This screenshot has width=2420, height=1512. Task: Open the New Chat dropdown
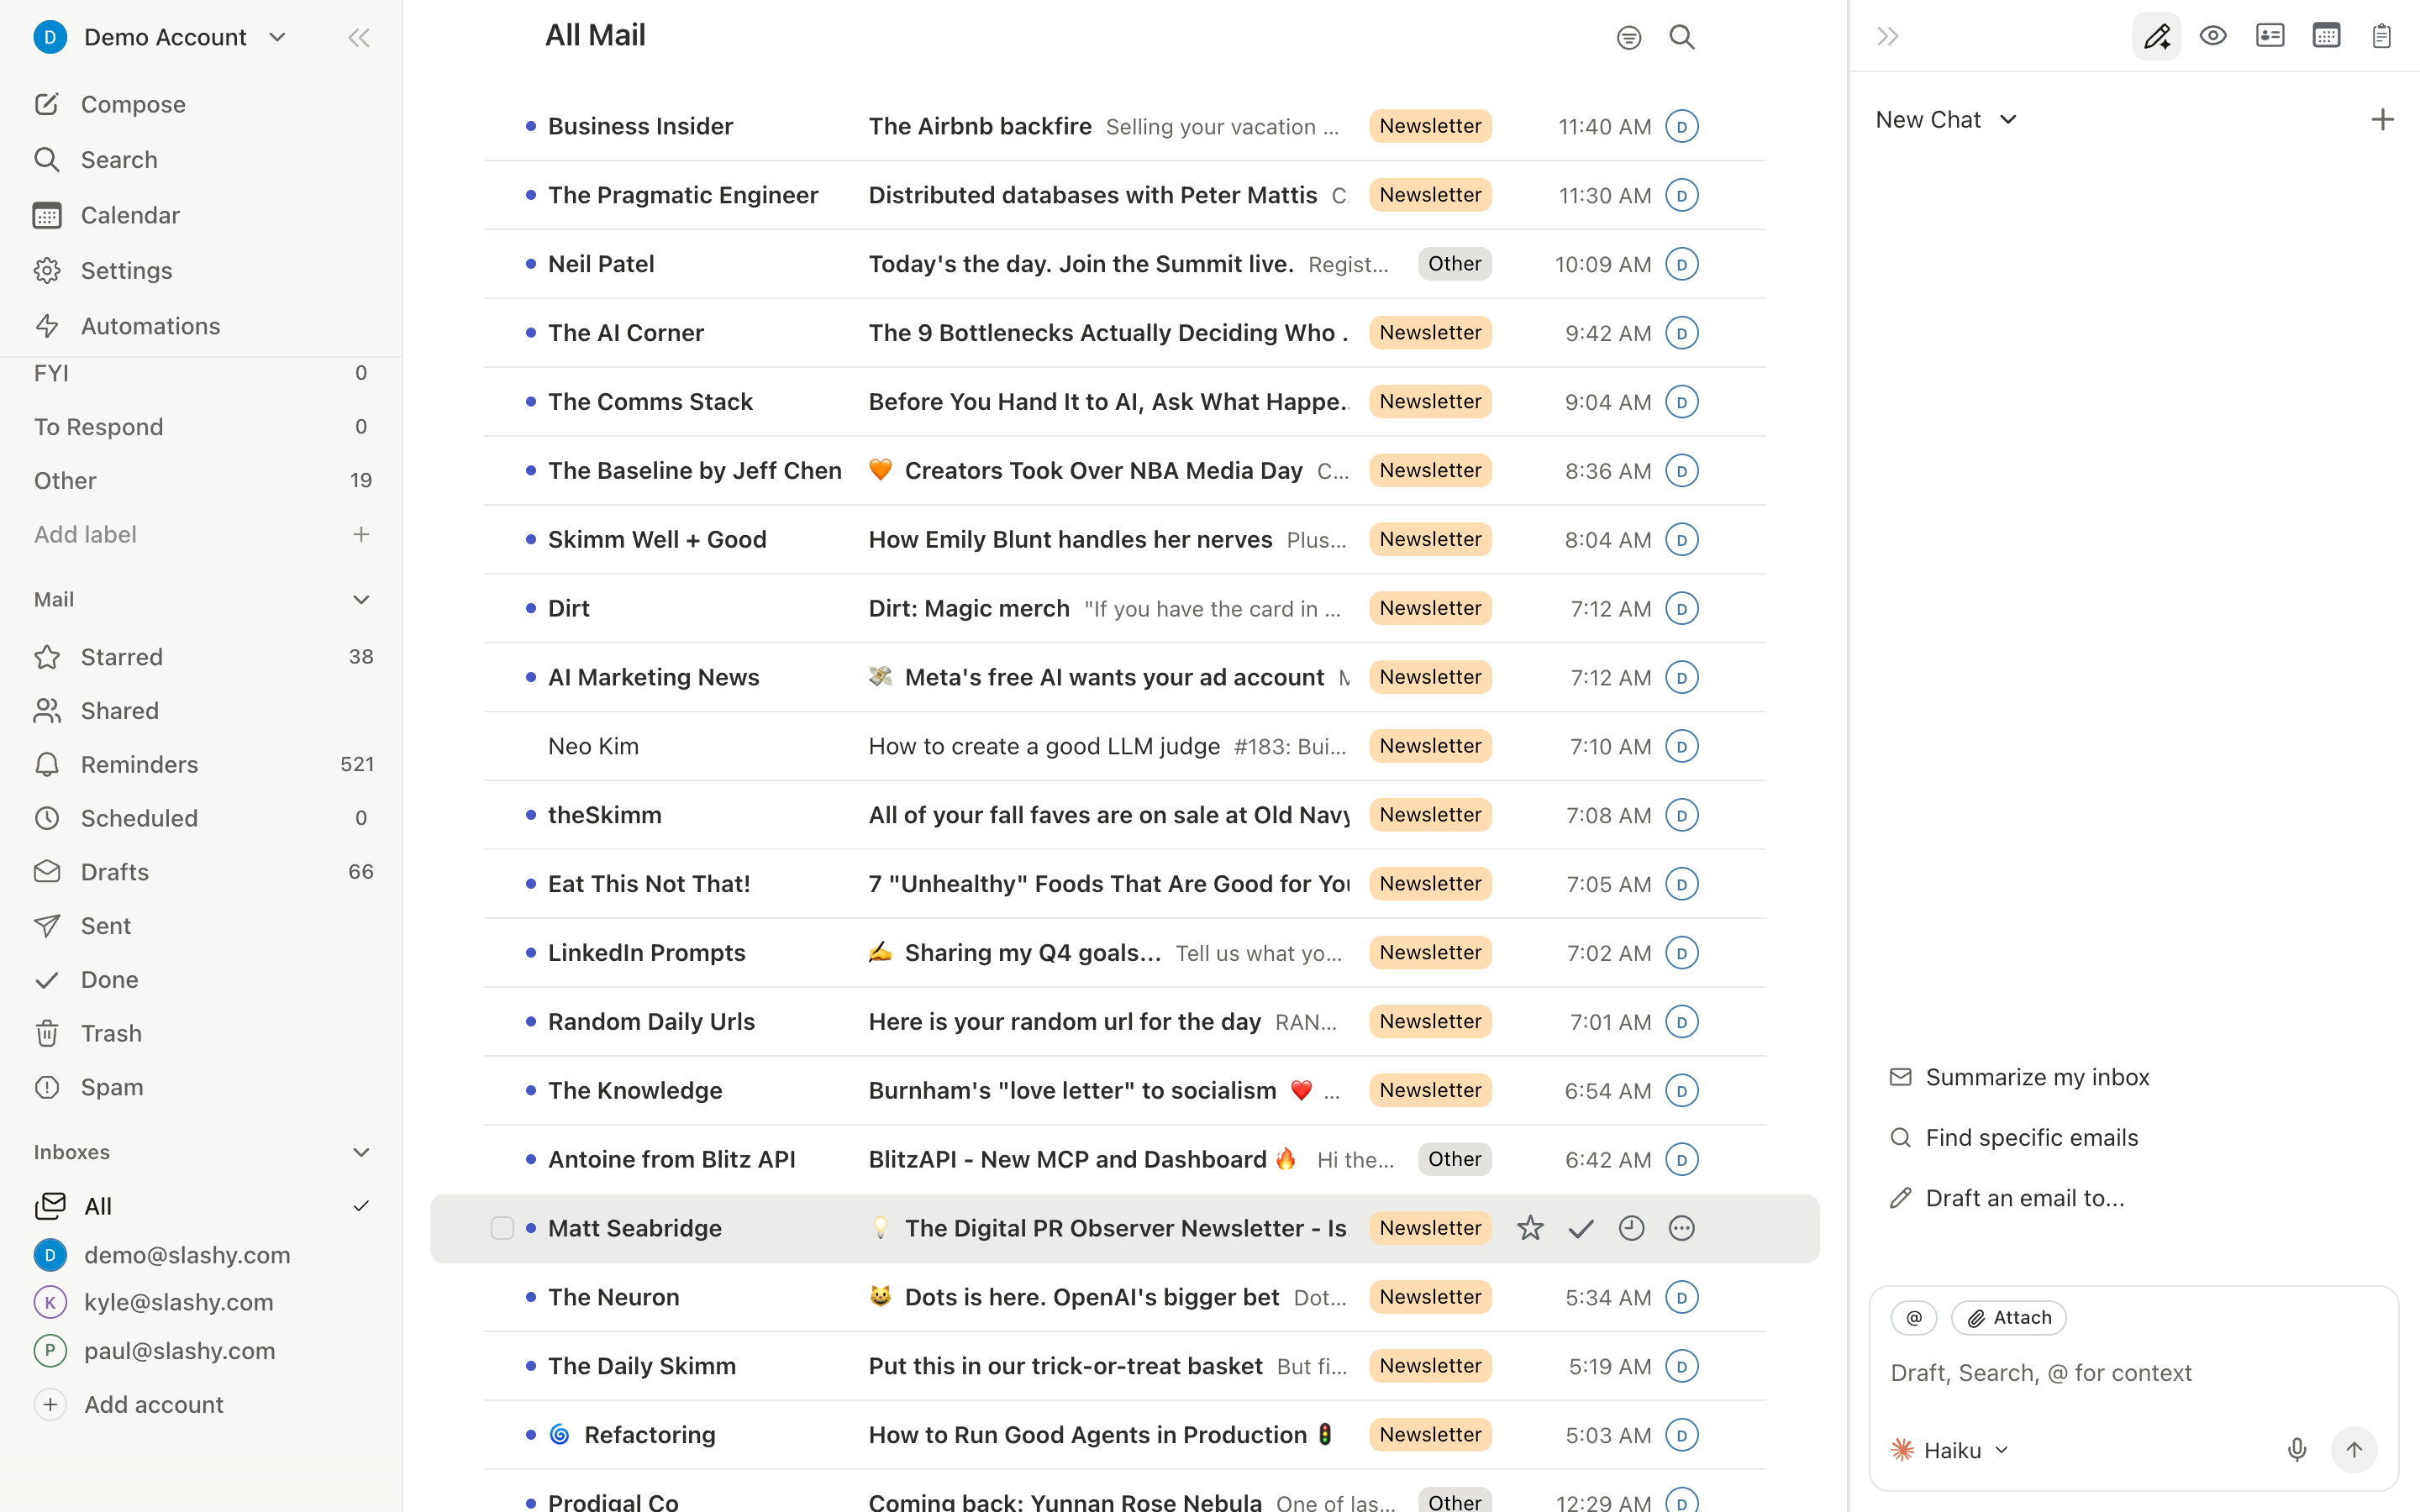1946,120
